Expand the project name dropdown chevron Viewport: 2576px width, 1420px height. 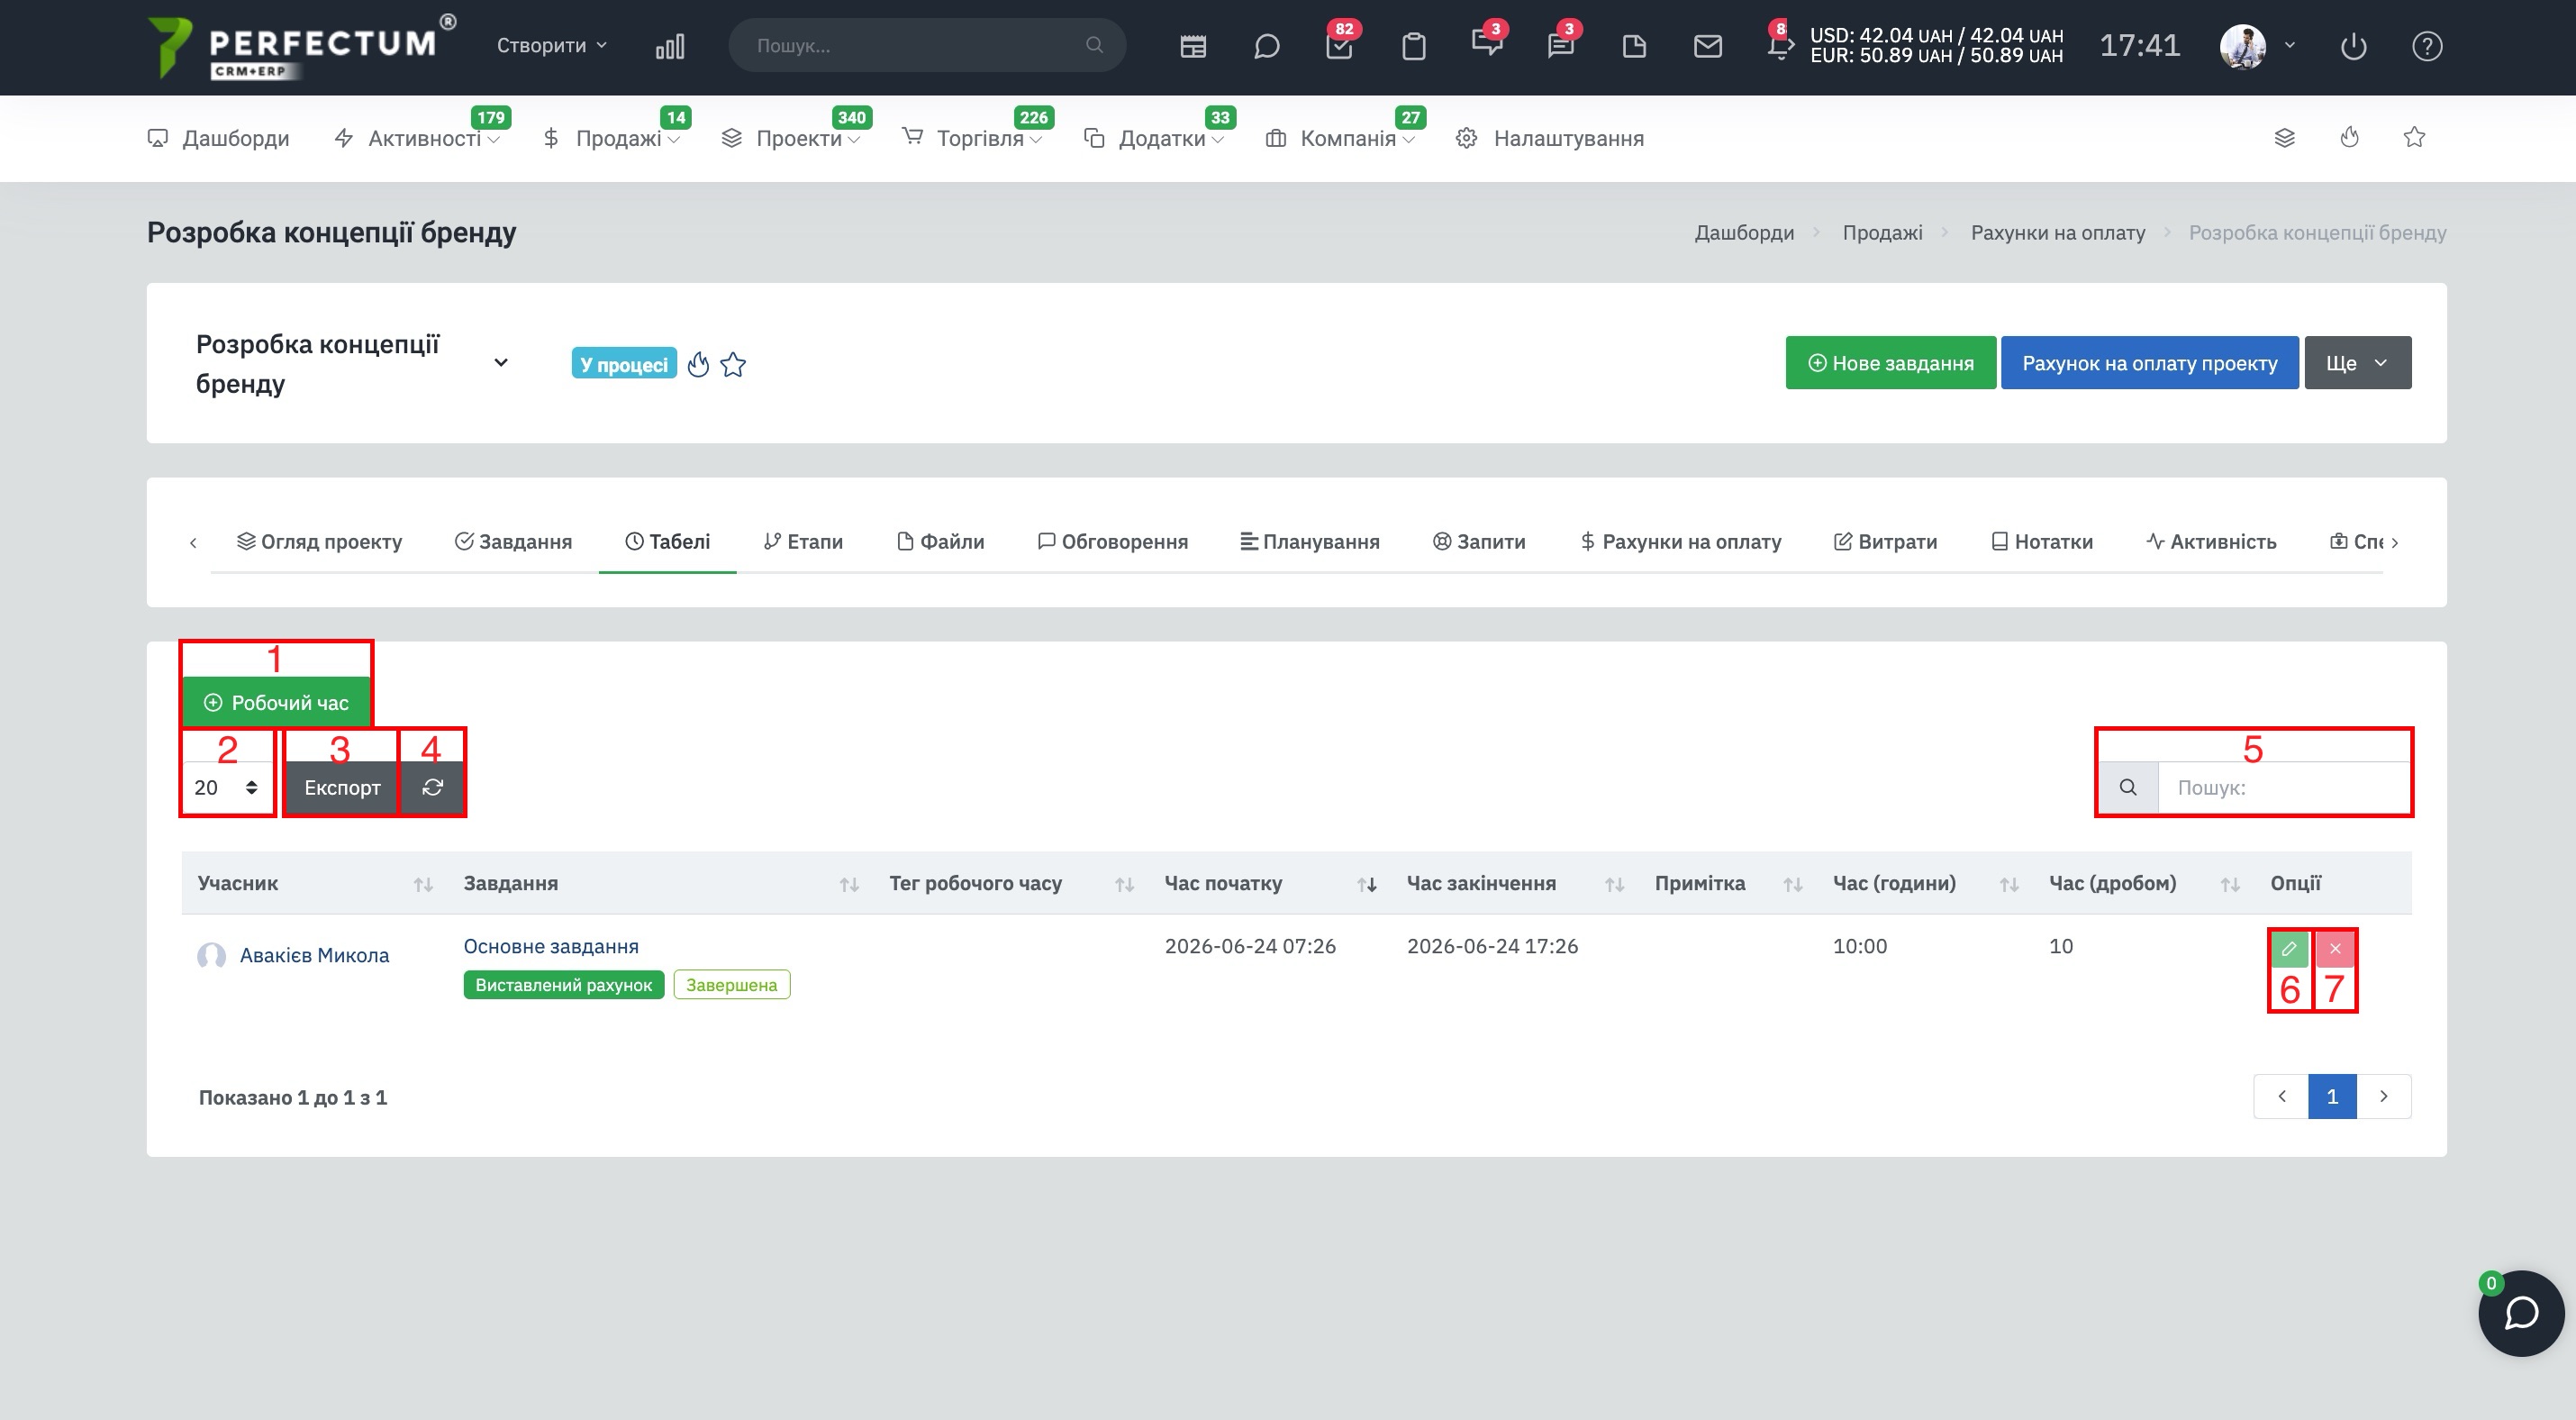pyautogui.click(x=501, y=363)
